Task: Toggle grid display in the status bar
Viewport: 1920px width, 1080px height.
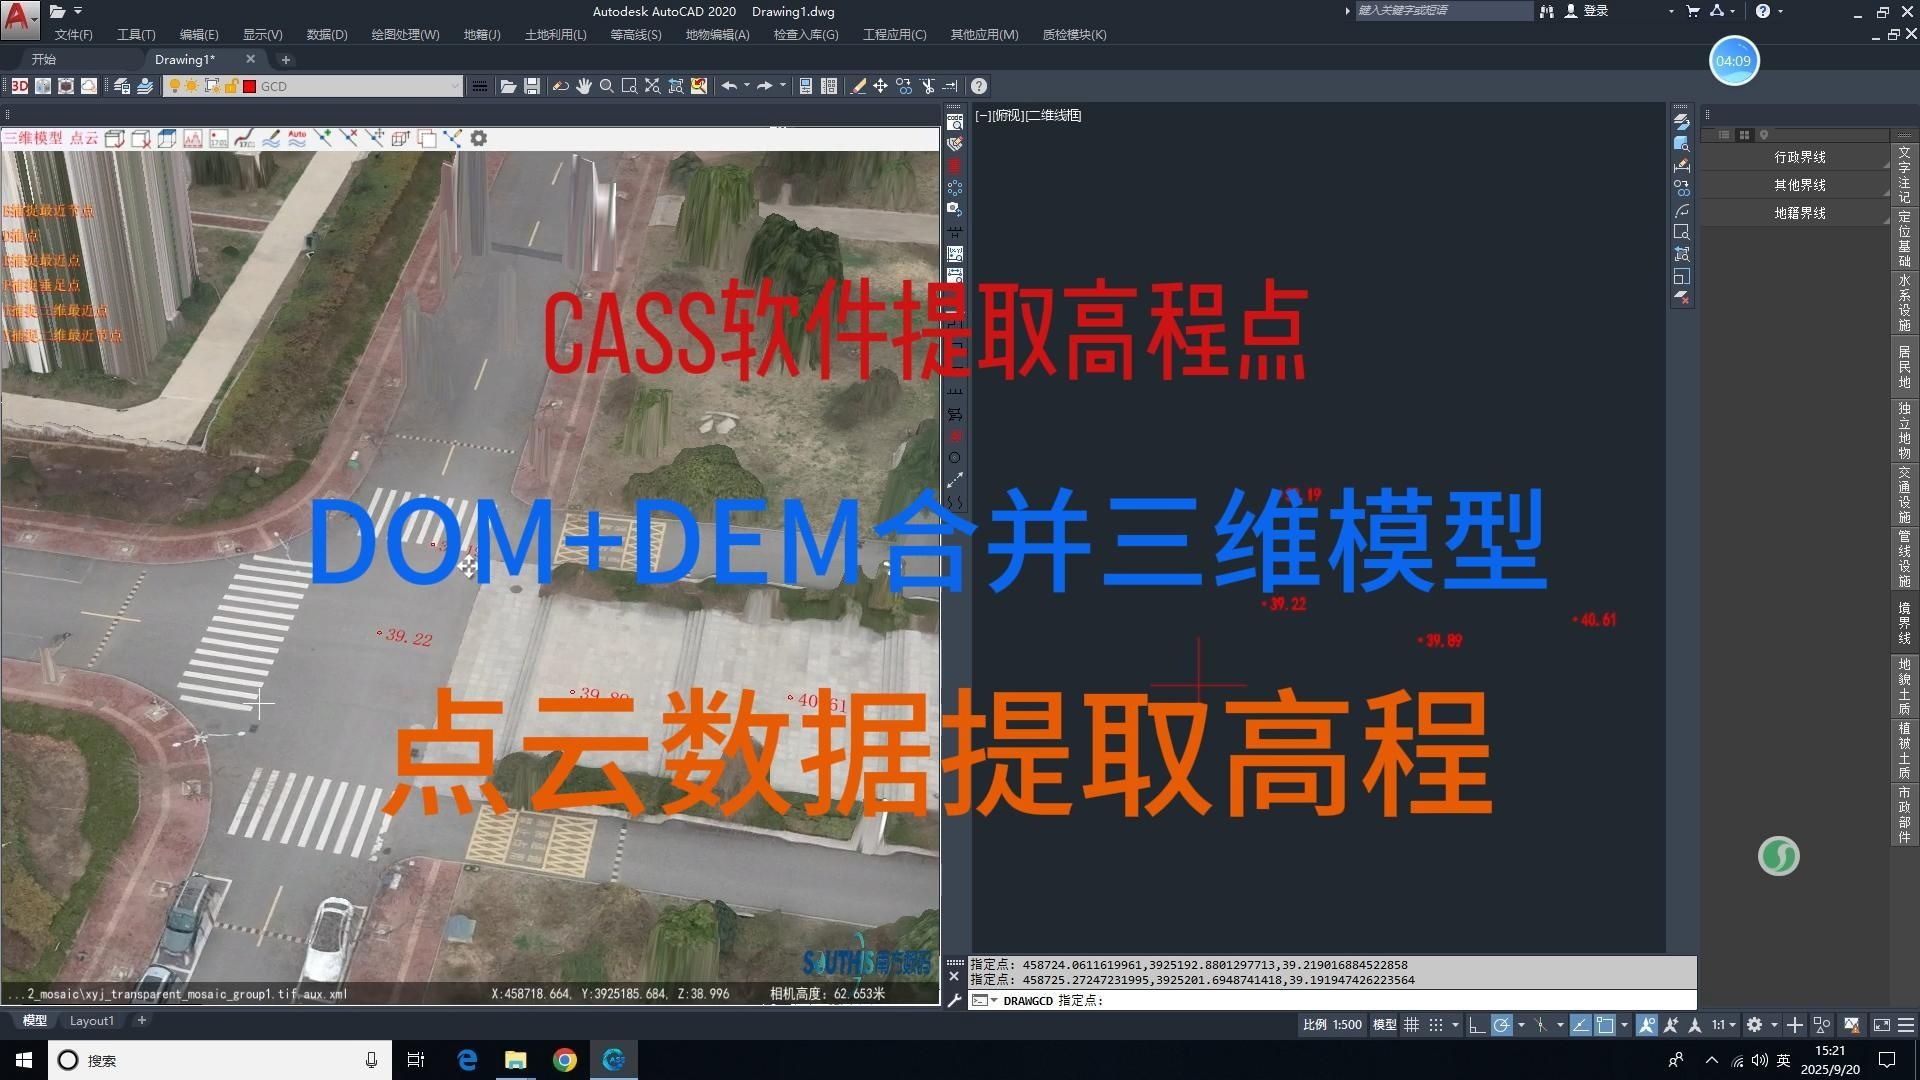Action: point(1411,1024)
